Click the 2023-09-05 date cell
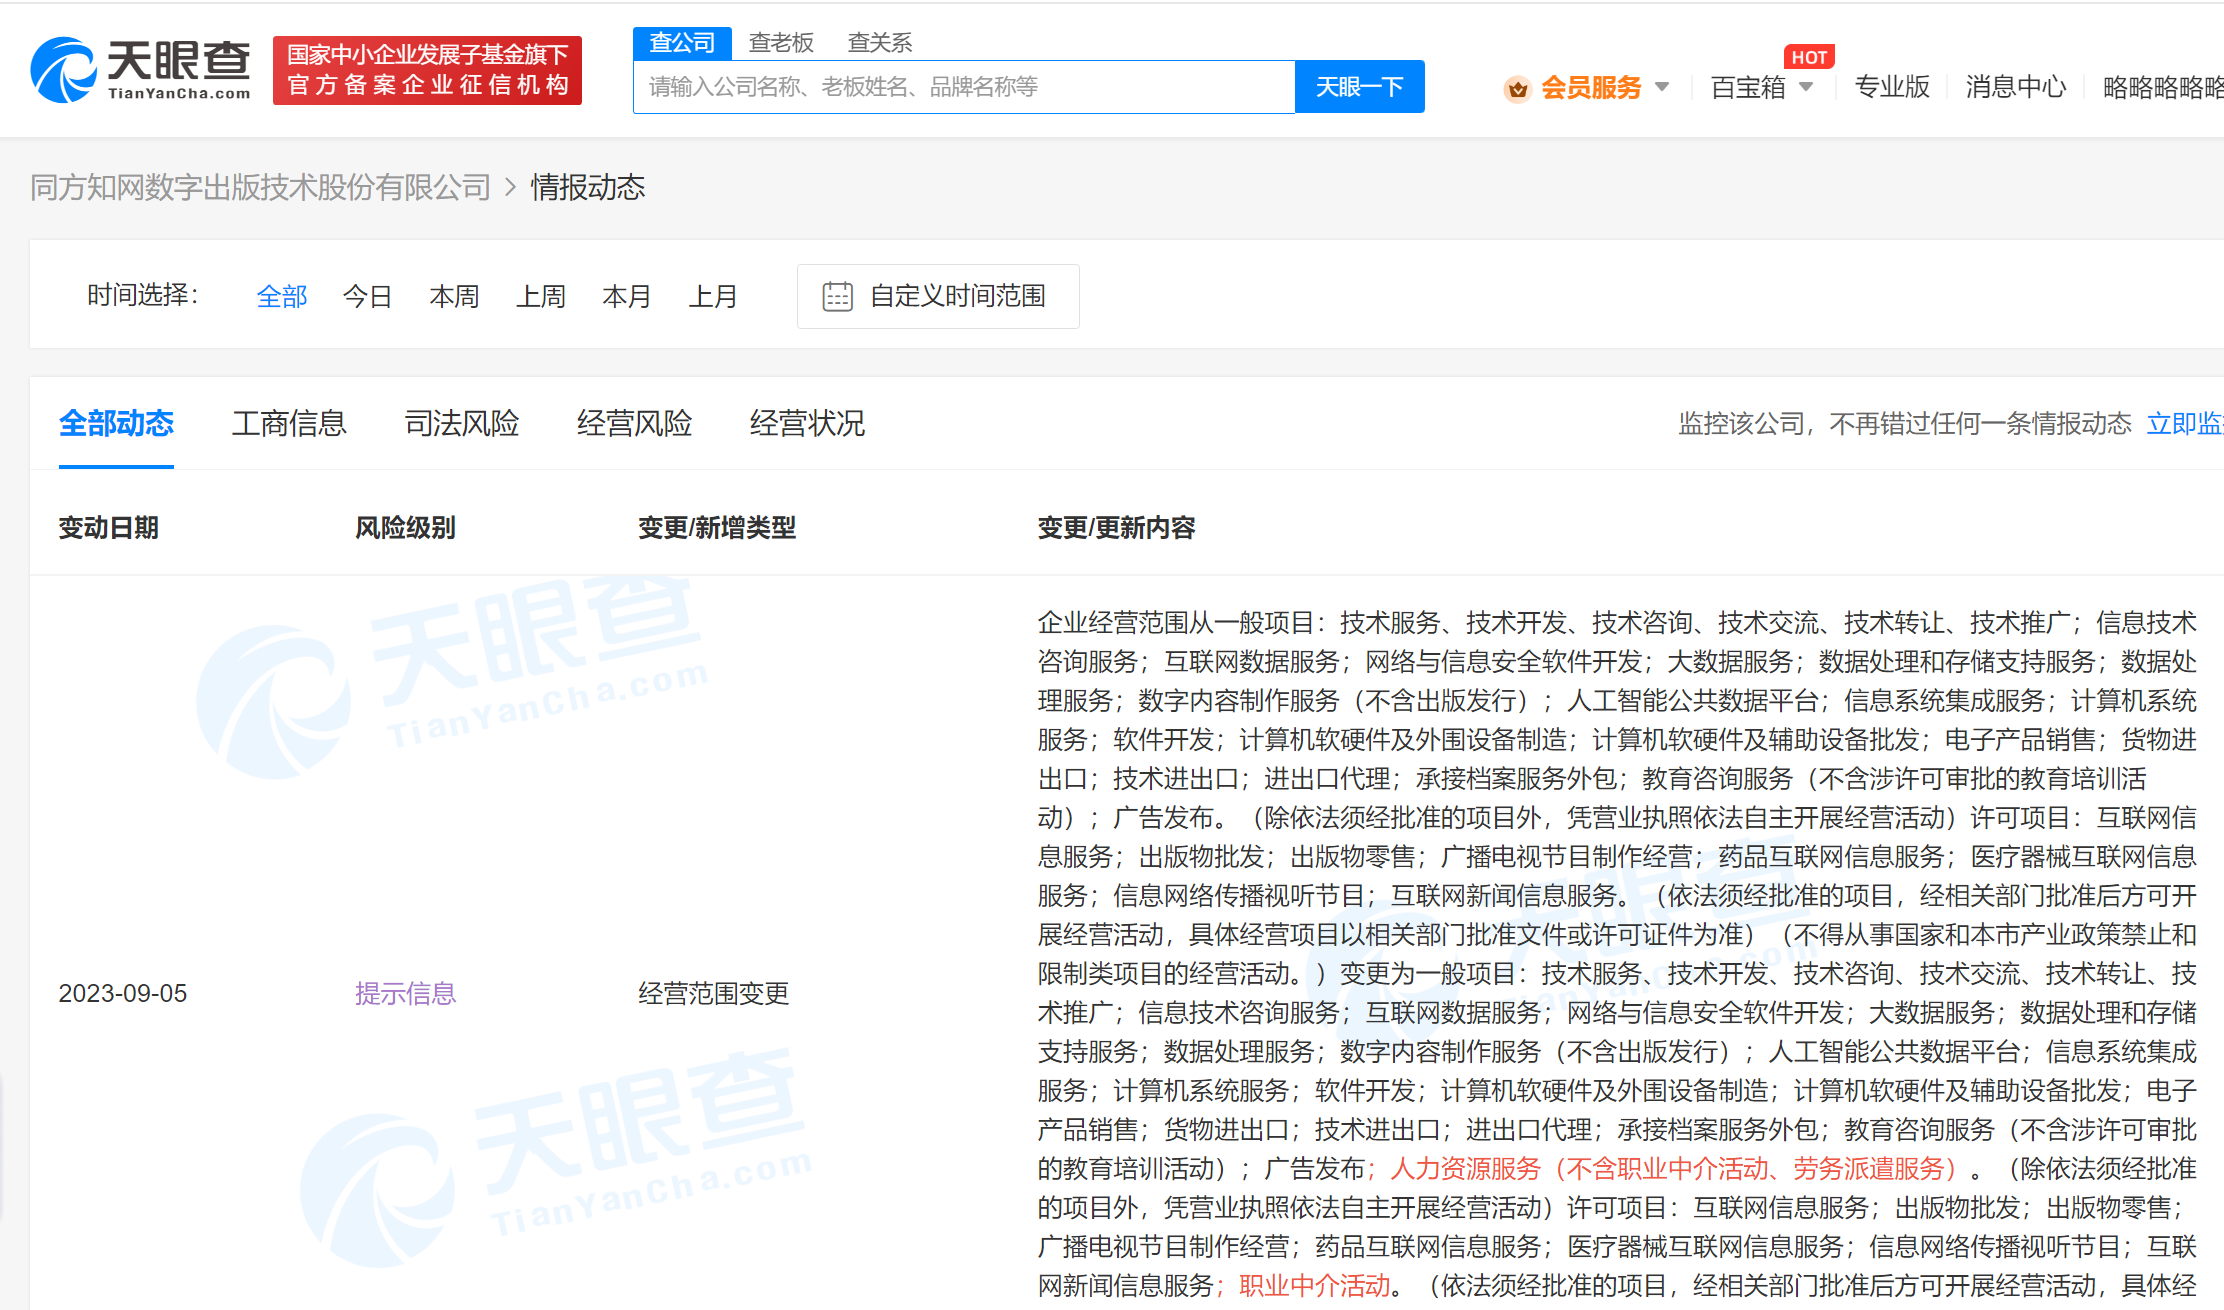 click(x=123, y=993)
